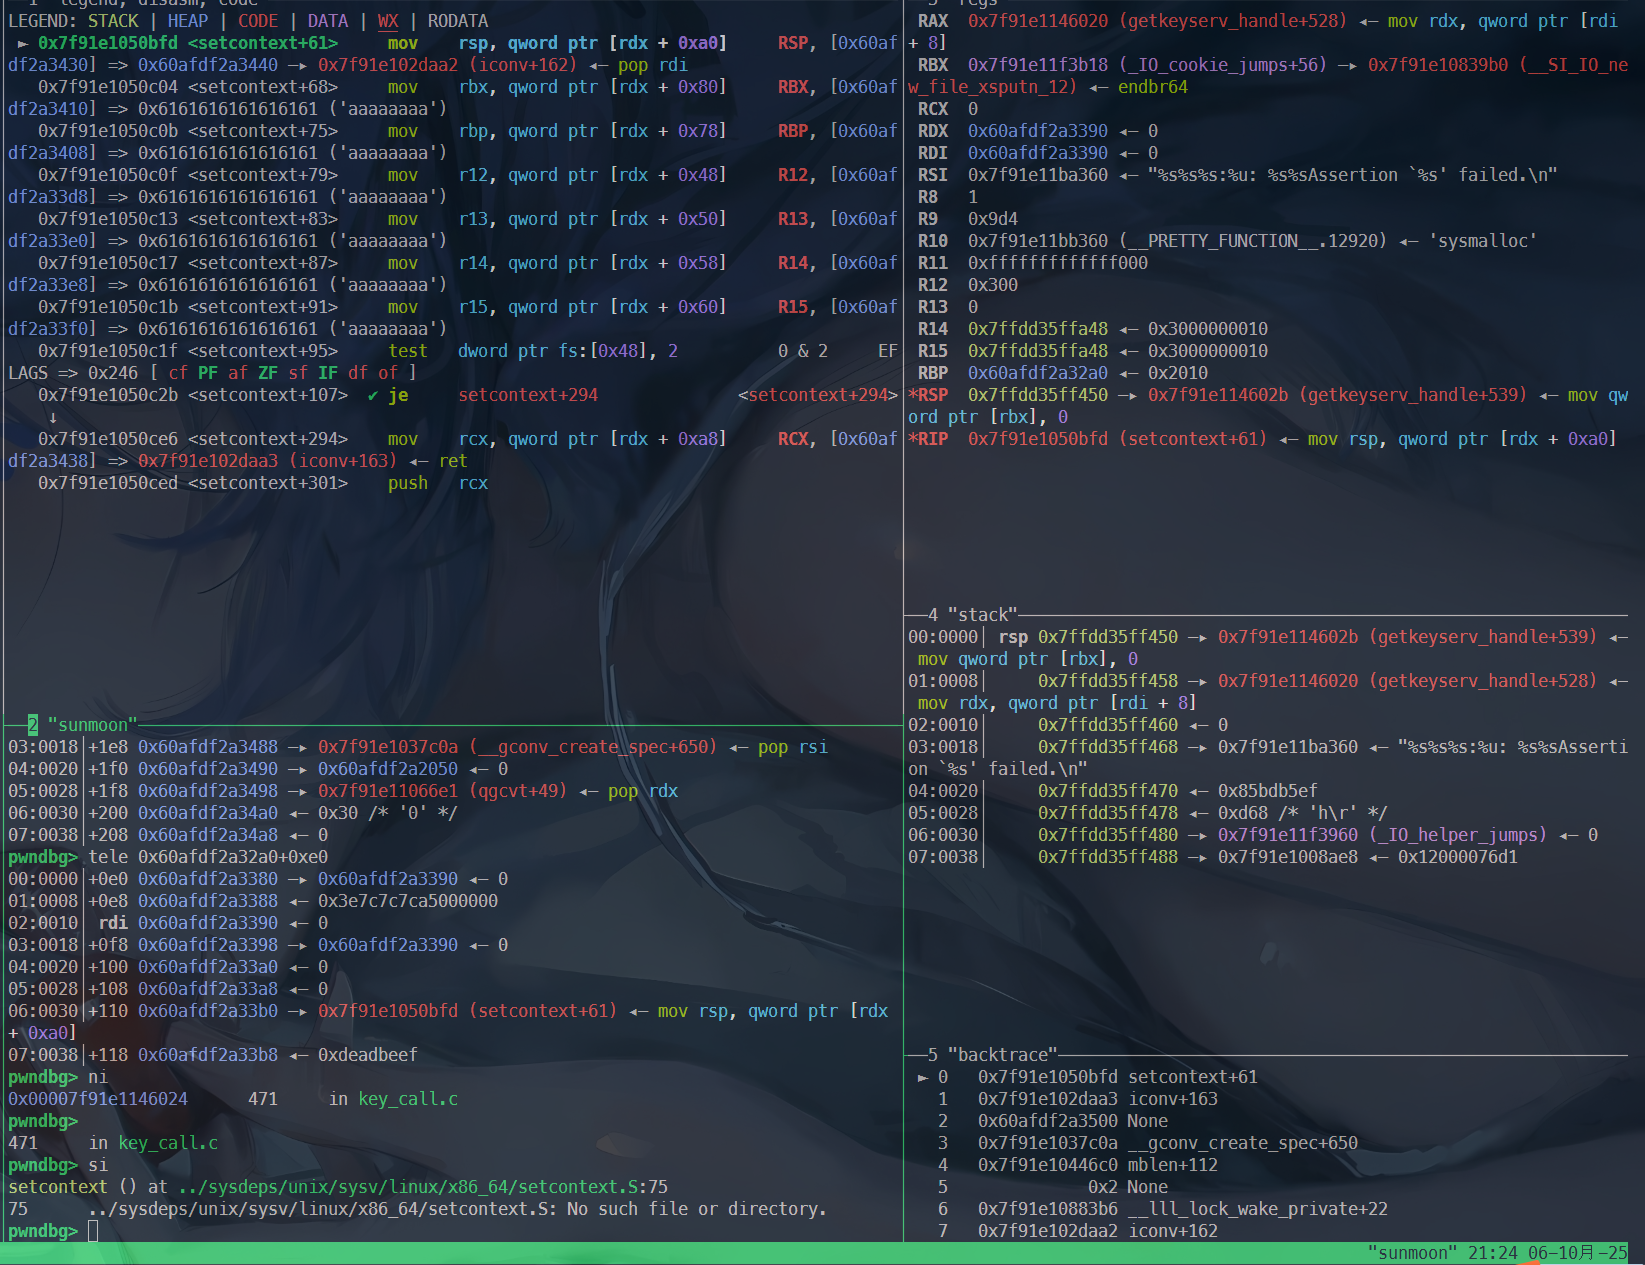Click the "sunmoon" session name in status bar
The width and height of the screenshot is (1645, 1265).
coord(1413,1253)
